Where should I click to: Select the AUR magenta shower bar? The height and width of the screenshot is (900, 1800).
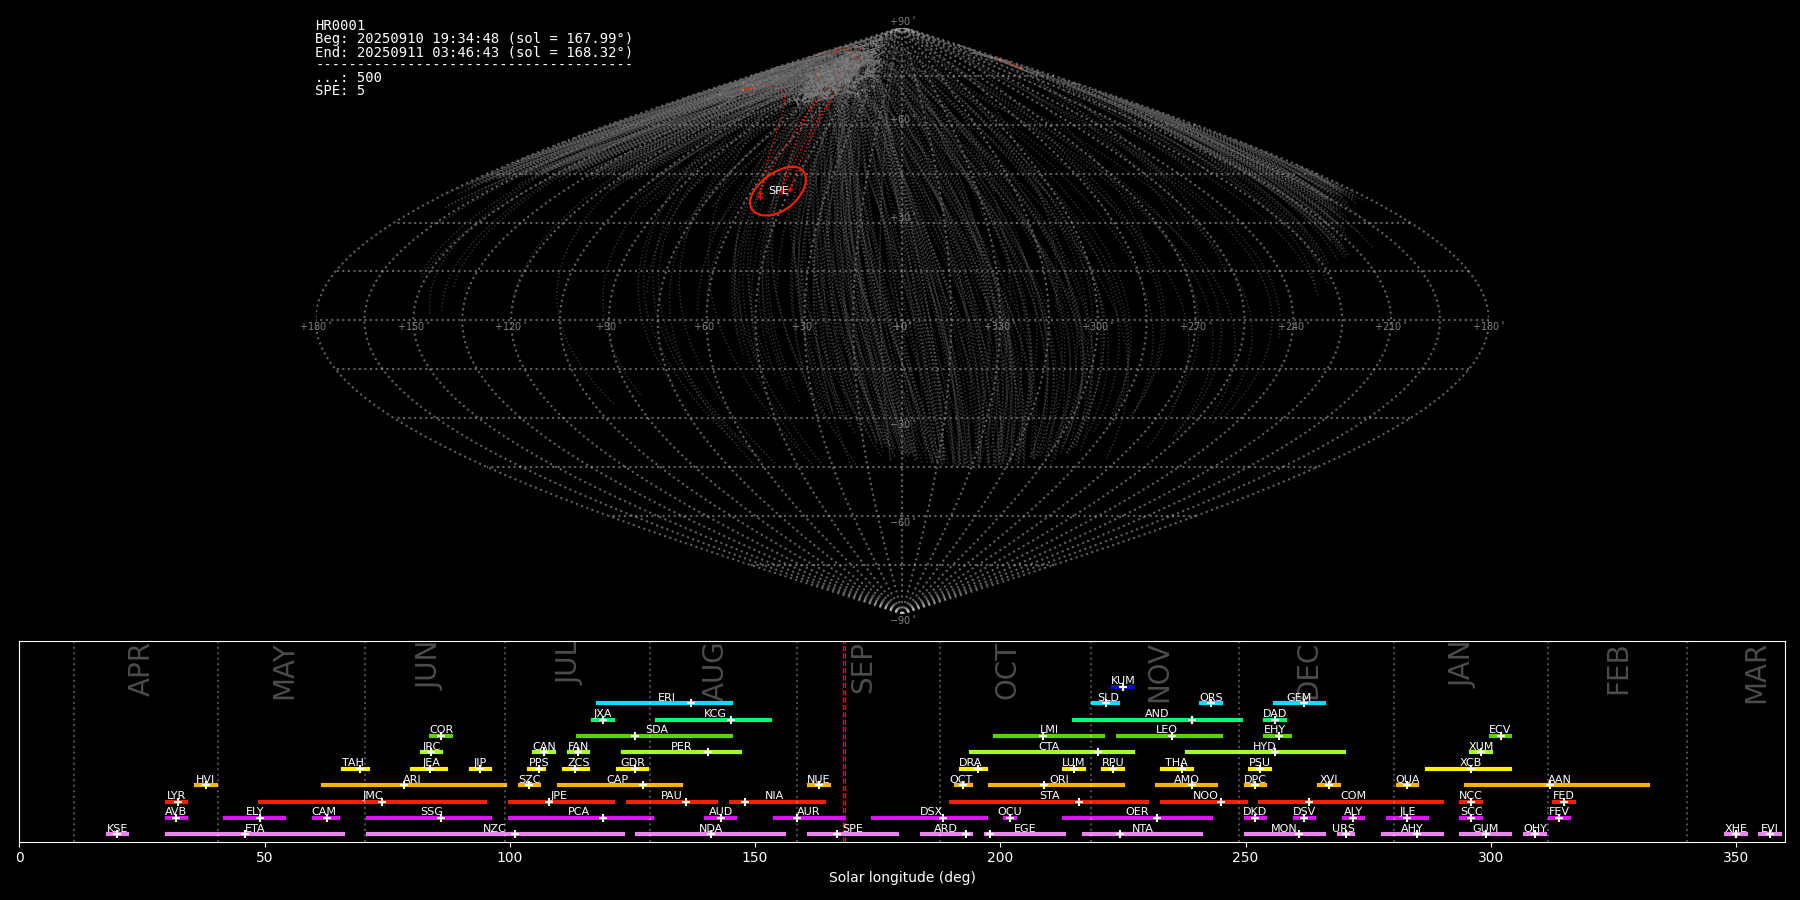click(809, 818)
